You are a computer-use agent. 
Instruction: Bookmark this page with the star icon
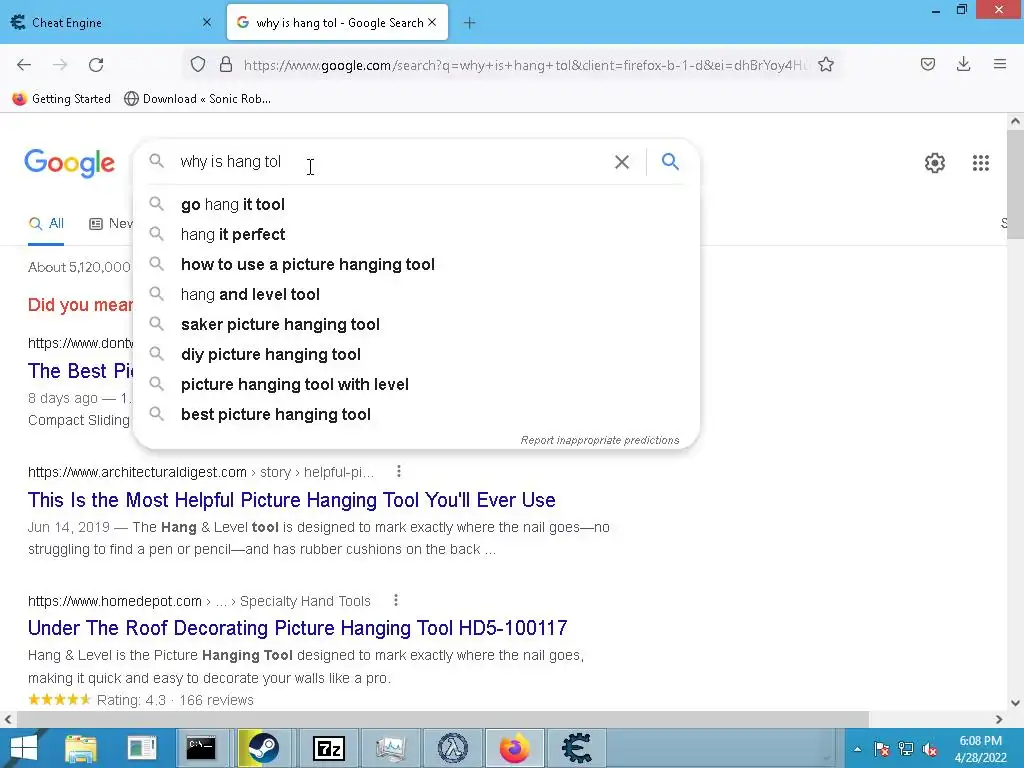[826, 64]
